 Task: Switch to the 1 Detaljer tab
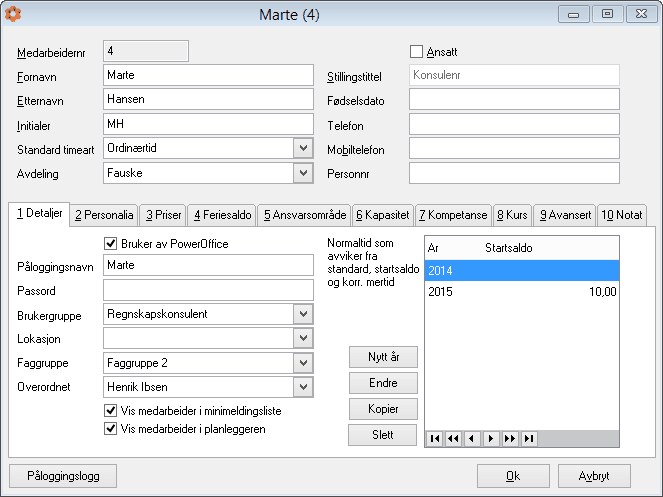[39, 214]
